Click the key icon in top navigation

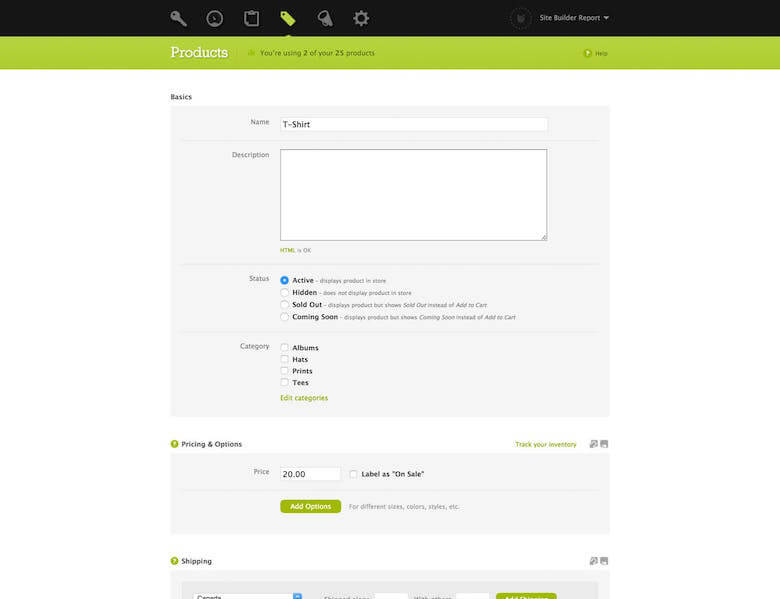179,18
